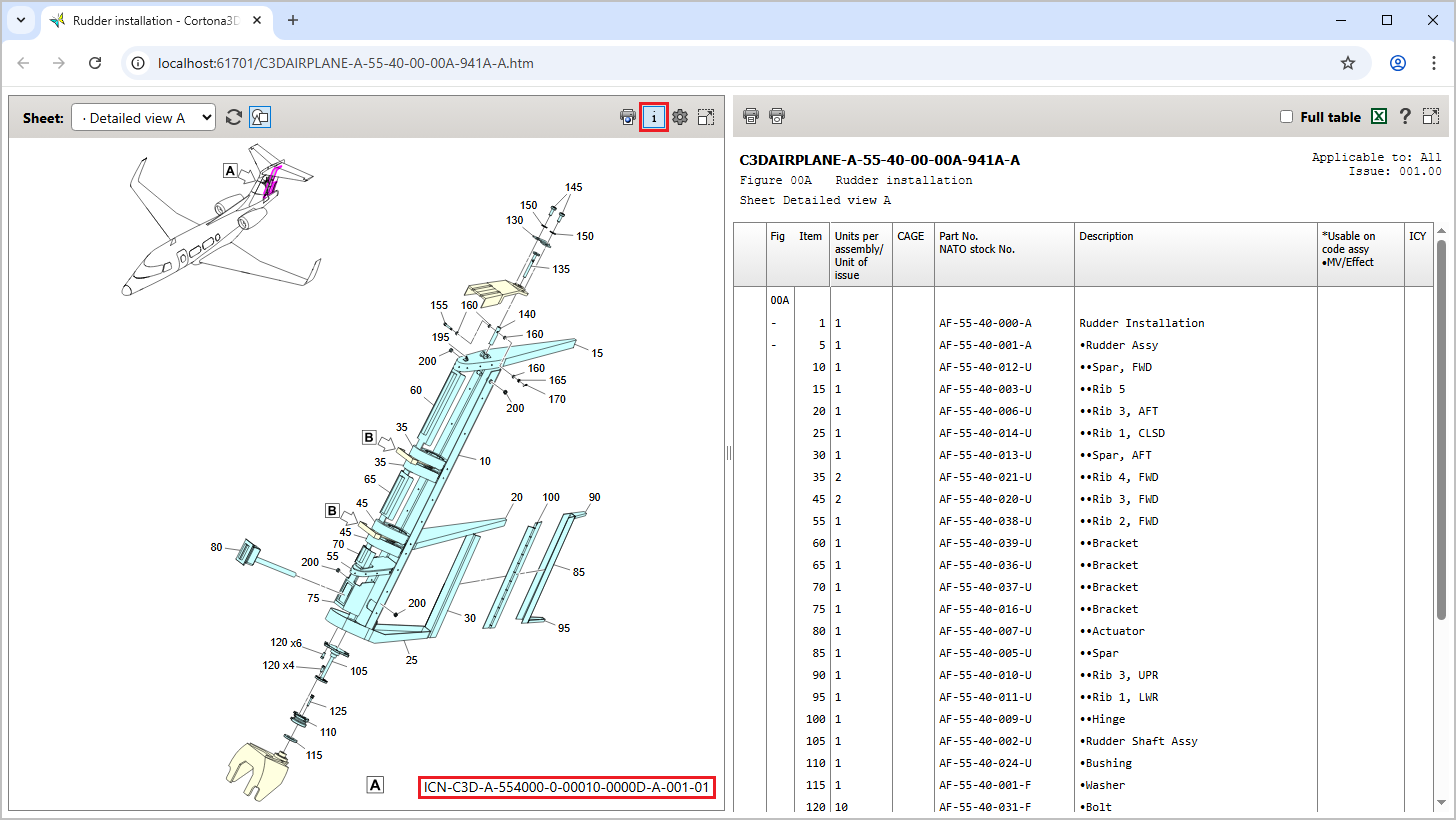Open the browser profile menu

pos(1397,62)
